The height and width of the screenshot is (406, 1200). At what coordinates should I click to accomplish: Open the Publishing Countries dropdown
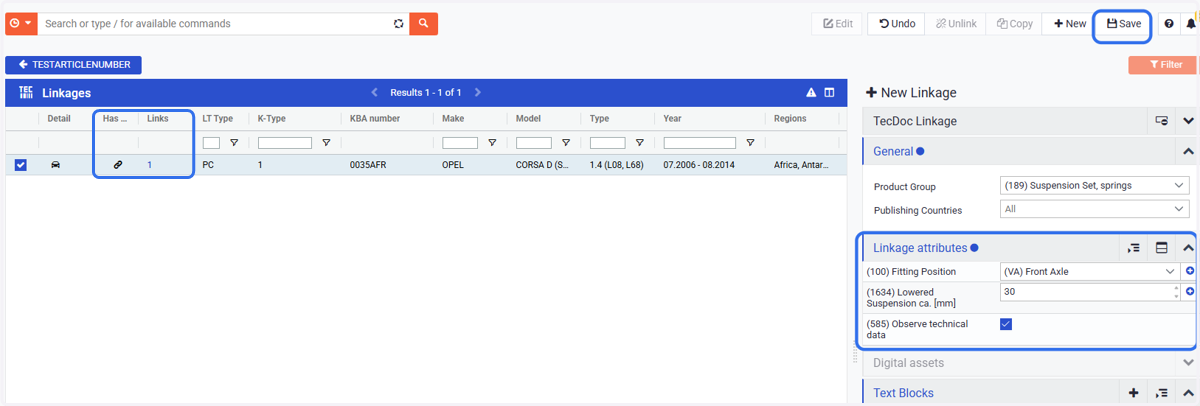pos(1094,209)
